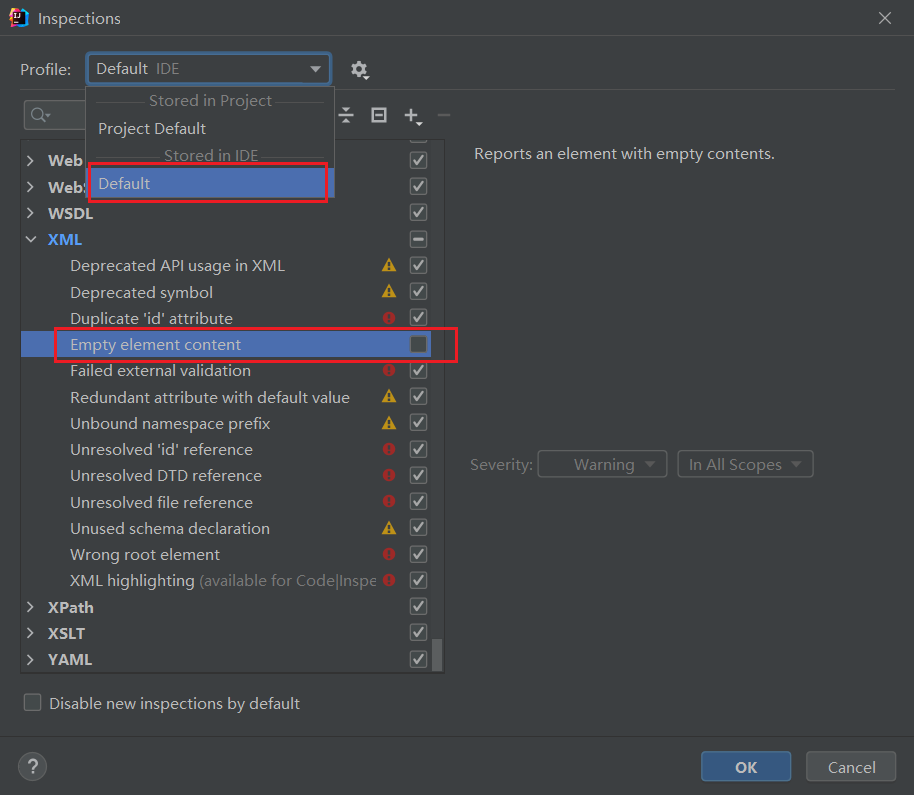The image size is (914, 795).
Task: Click error icon beside Duplicate 'id' attribute
Action: click(389, 318)
